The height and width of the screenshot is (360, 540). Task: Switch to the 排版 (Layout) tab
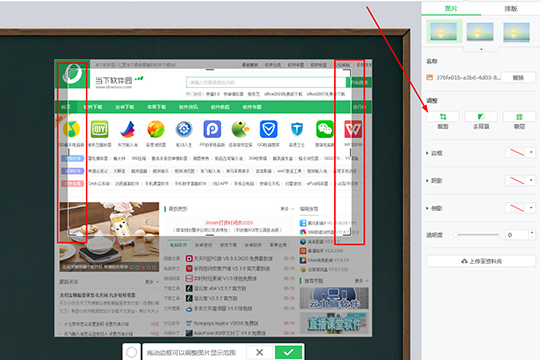pyautogui.click(x=511, y=9)
